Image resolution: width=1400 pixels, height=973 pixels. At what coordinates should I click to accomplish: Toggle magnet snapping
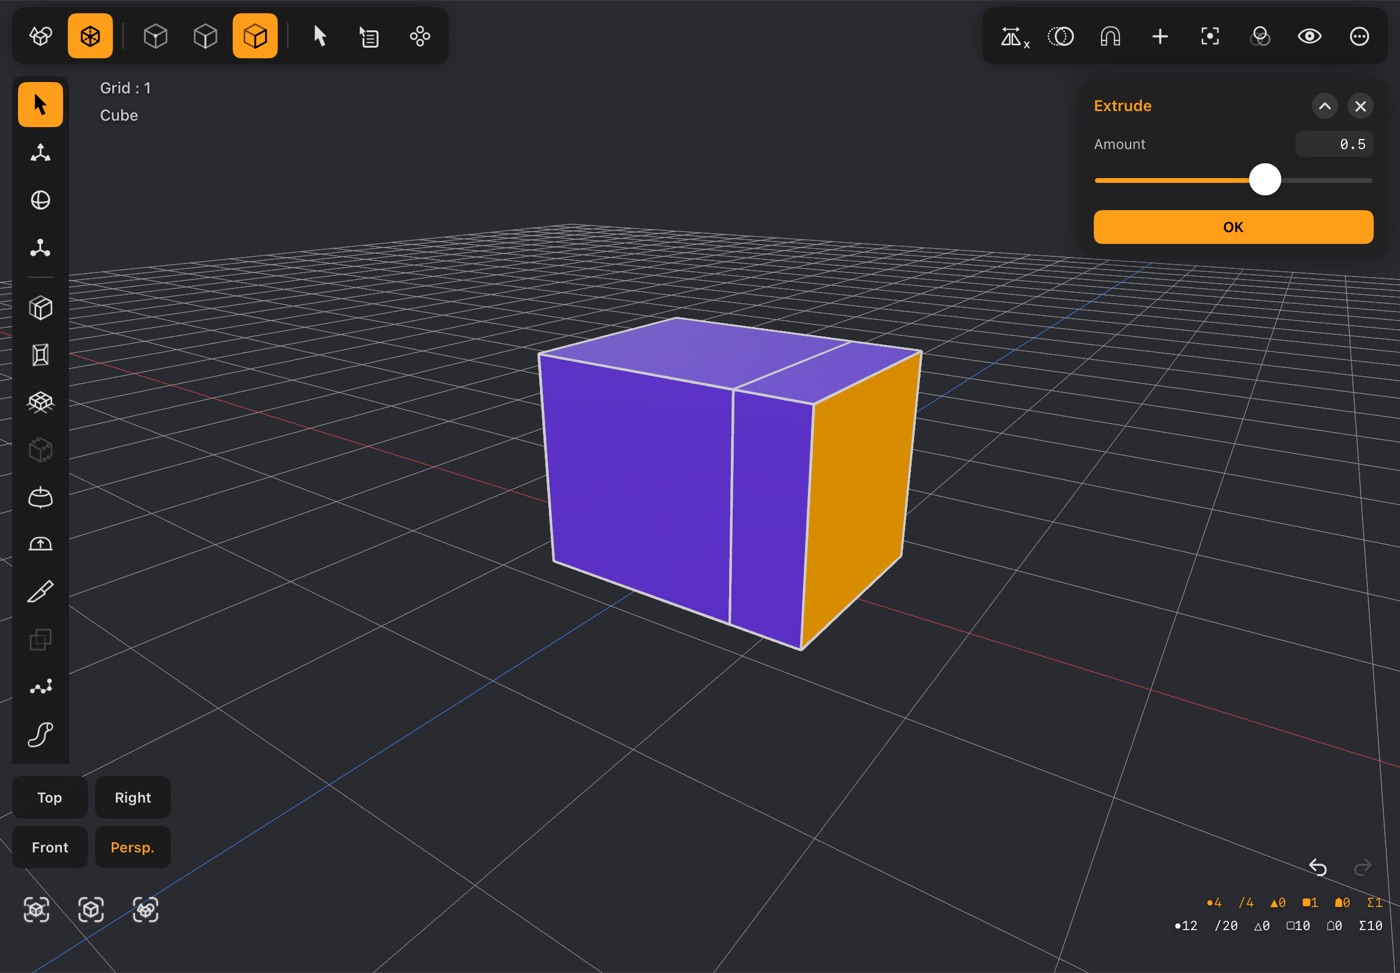[1110, 37]
